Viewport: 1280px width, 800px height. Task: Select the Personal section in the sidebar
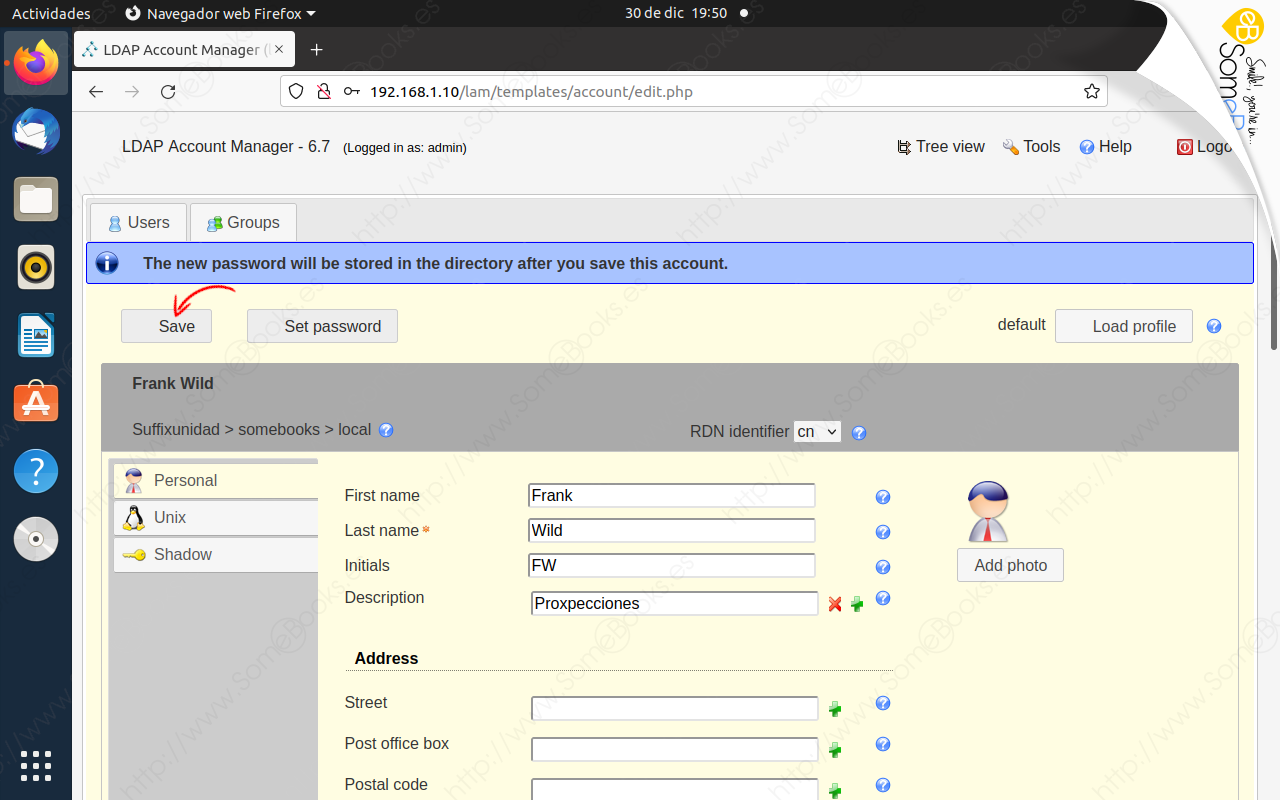pos(185,480)
